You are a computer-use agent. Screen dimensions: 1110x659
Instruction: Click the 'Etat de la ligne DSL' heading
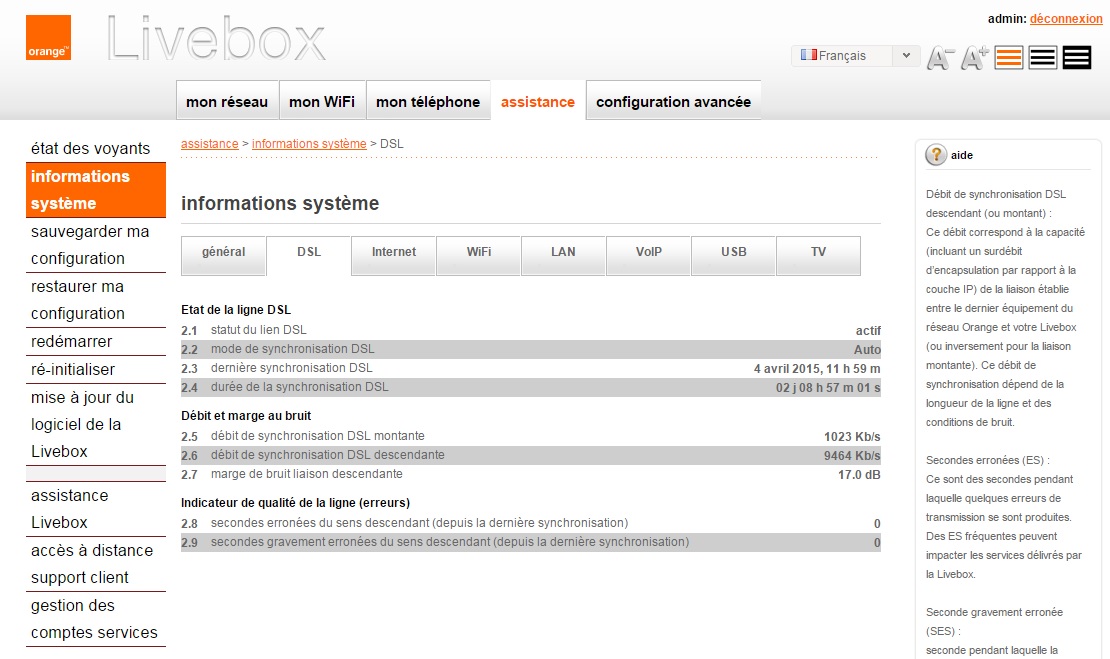236,310
